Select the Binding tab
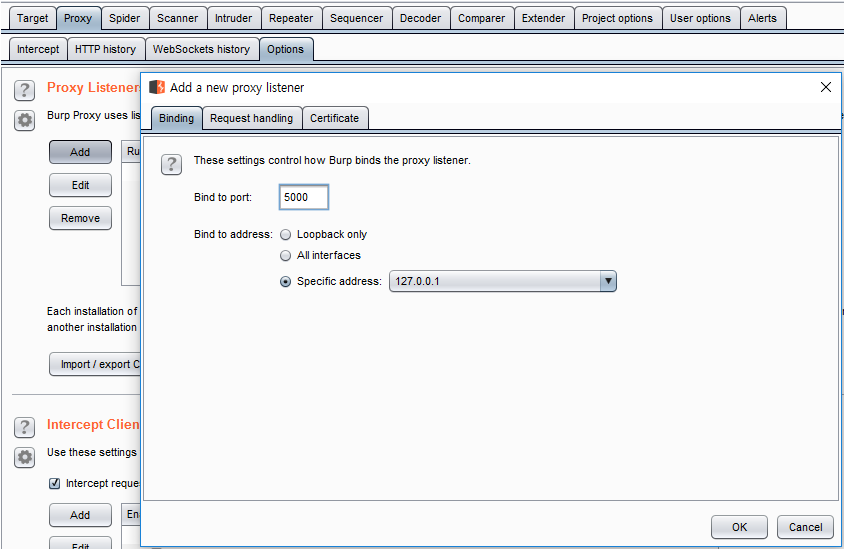This screenshot has height=550, width=845. 176,119
